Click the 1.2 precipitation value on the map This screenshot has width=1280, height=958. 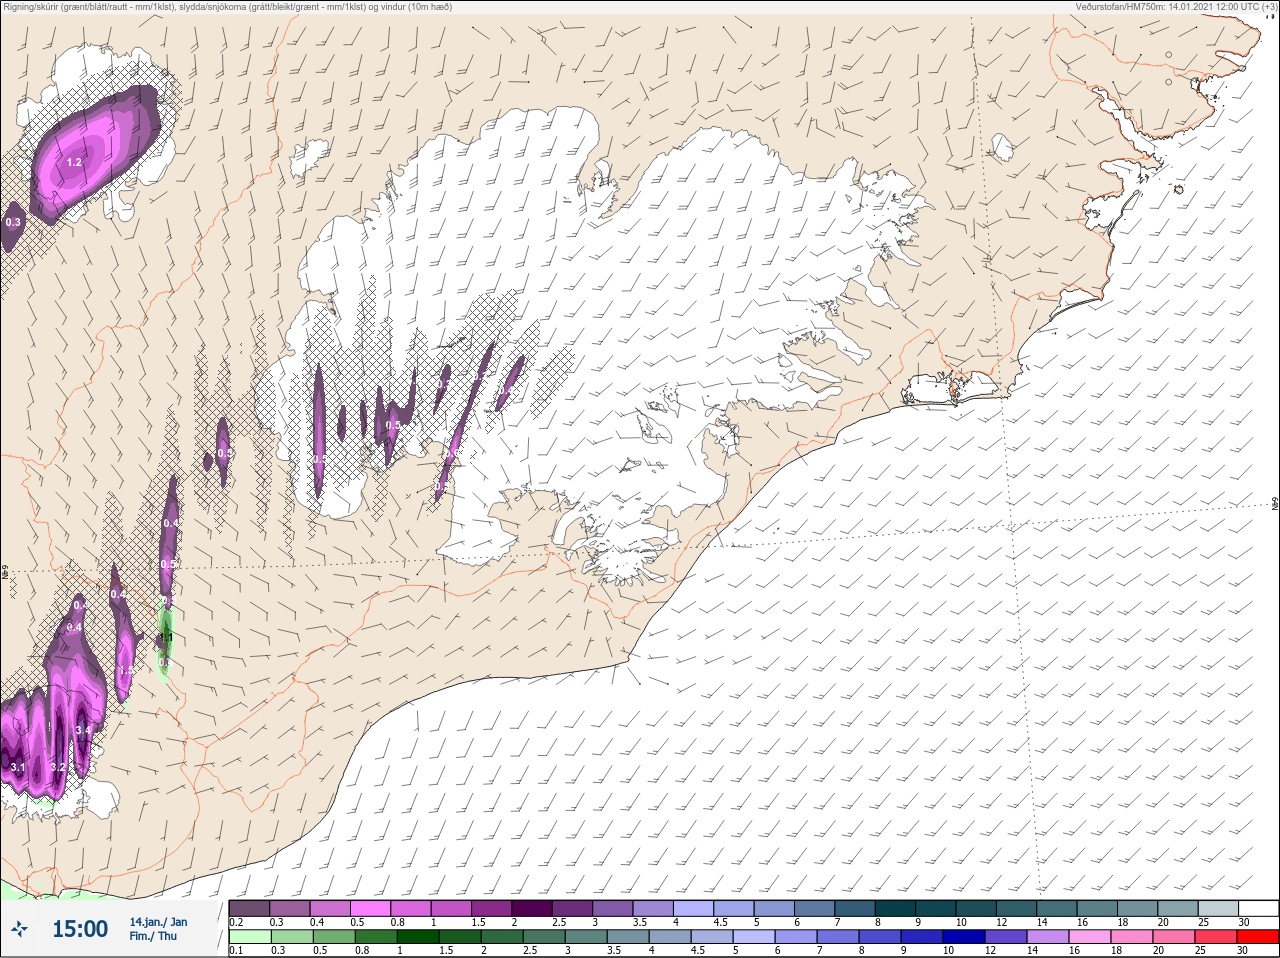tap(74, 162)
